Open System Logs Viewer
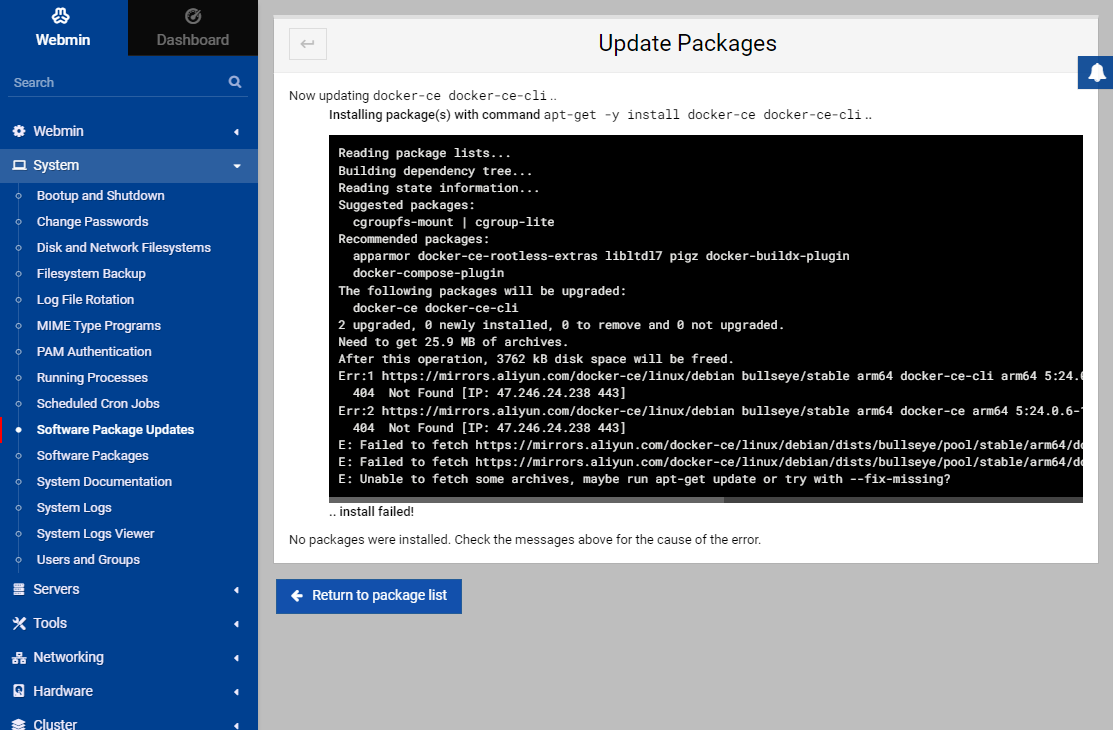This screenshot has height=730, width=1113. coord(95,533)
